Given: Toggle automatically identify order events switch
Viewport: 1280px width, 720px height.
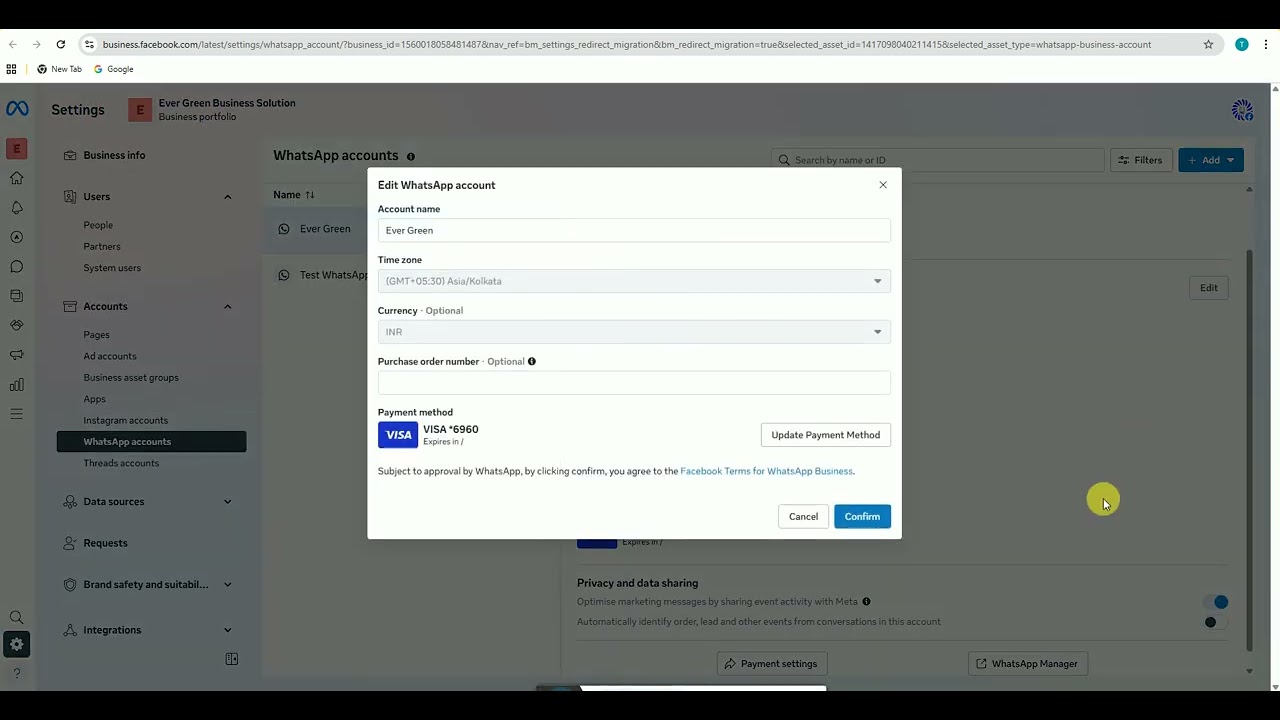Looking at the screenshot, I should pos(1216,622).
